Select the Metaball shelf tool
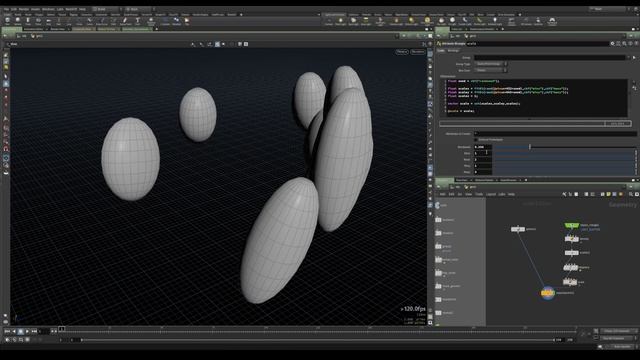Screen dimensions: 640x360 (176, 21)
